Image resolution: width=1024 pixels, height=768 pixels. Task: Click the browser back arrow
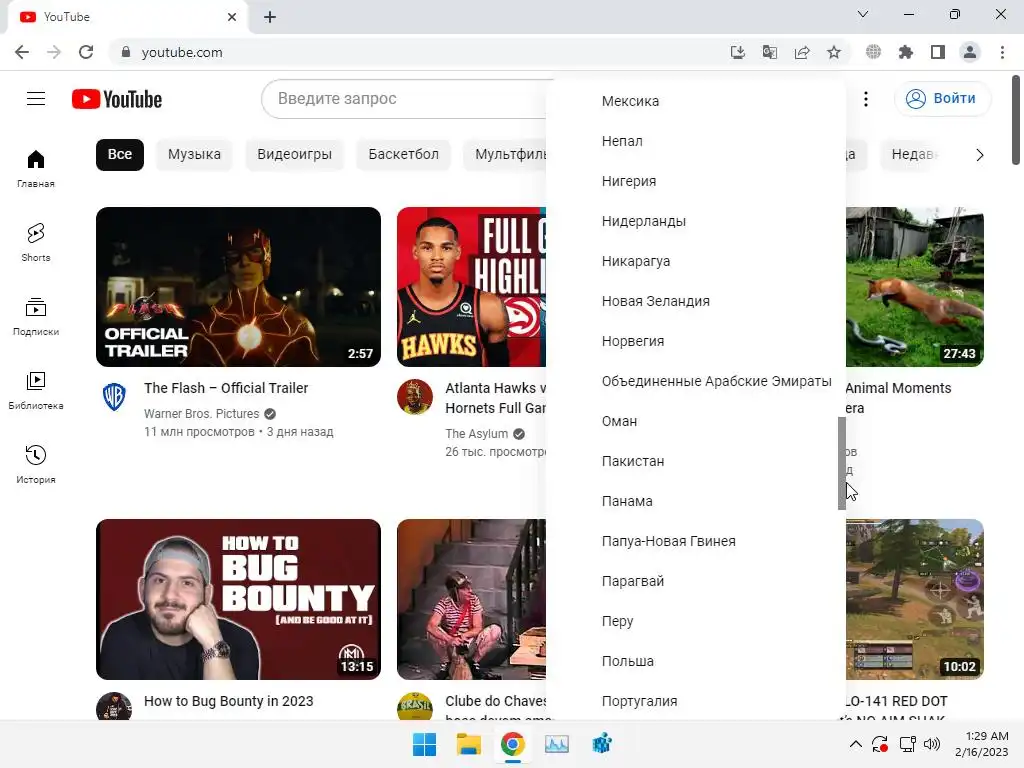pyautogui.click(x=22, y=52)
